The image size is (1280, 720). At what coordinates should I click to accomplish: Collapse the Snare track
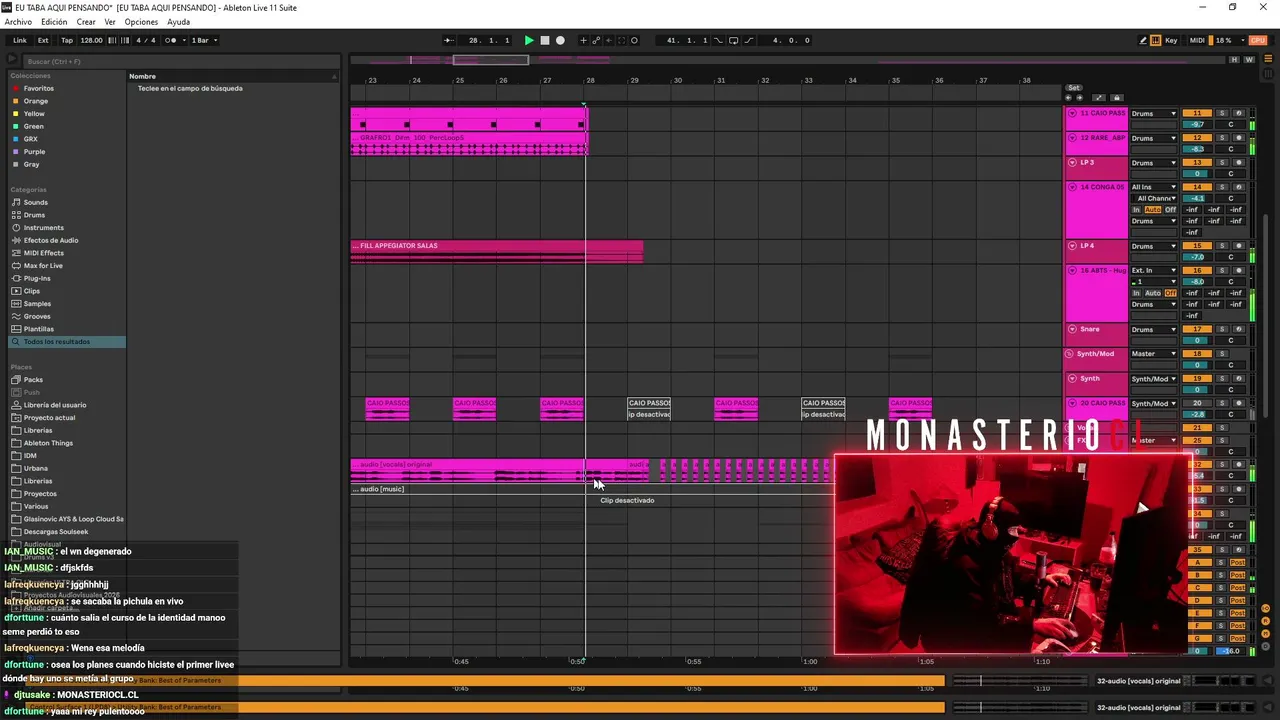[1072, 329]
